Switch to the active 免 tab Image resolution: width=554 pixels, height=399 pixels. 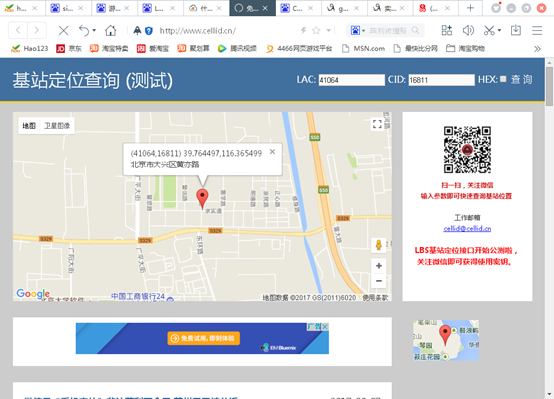252,8
